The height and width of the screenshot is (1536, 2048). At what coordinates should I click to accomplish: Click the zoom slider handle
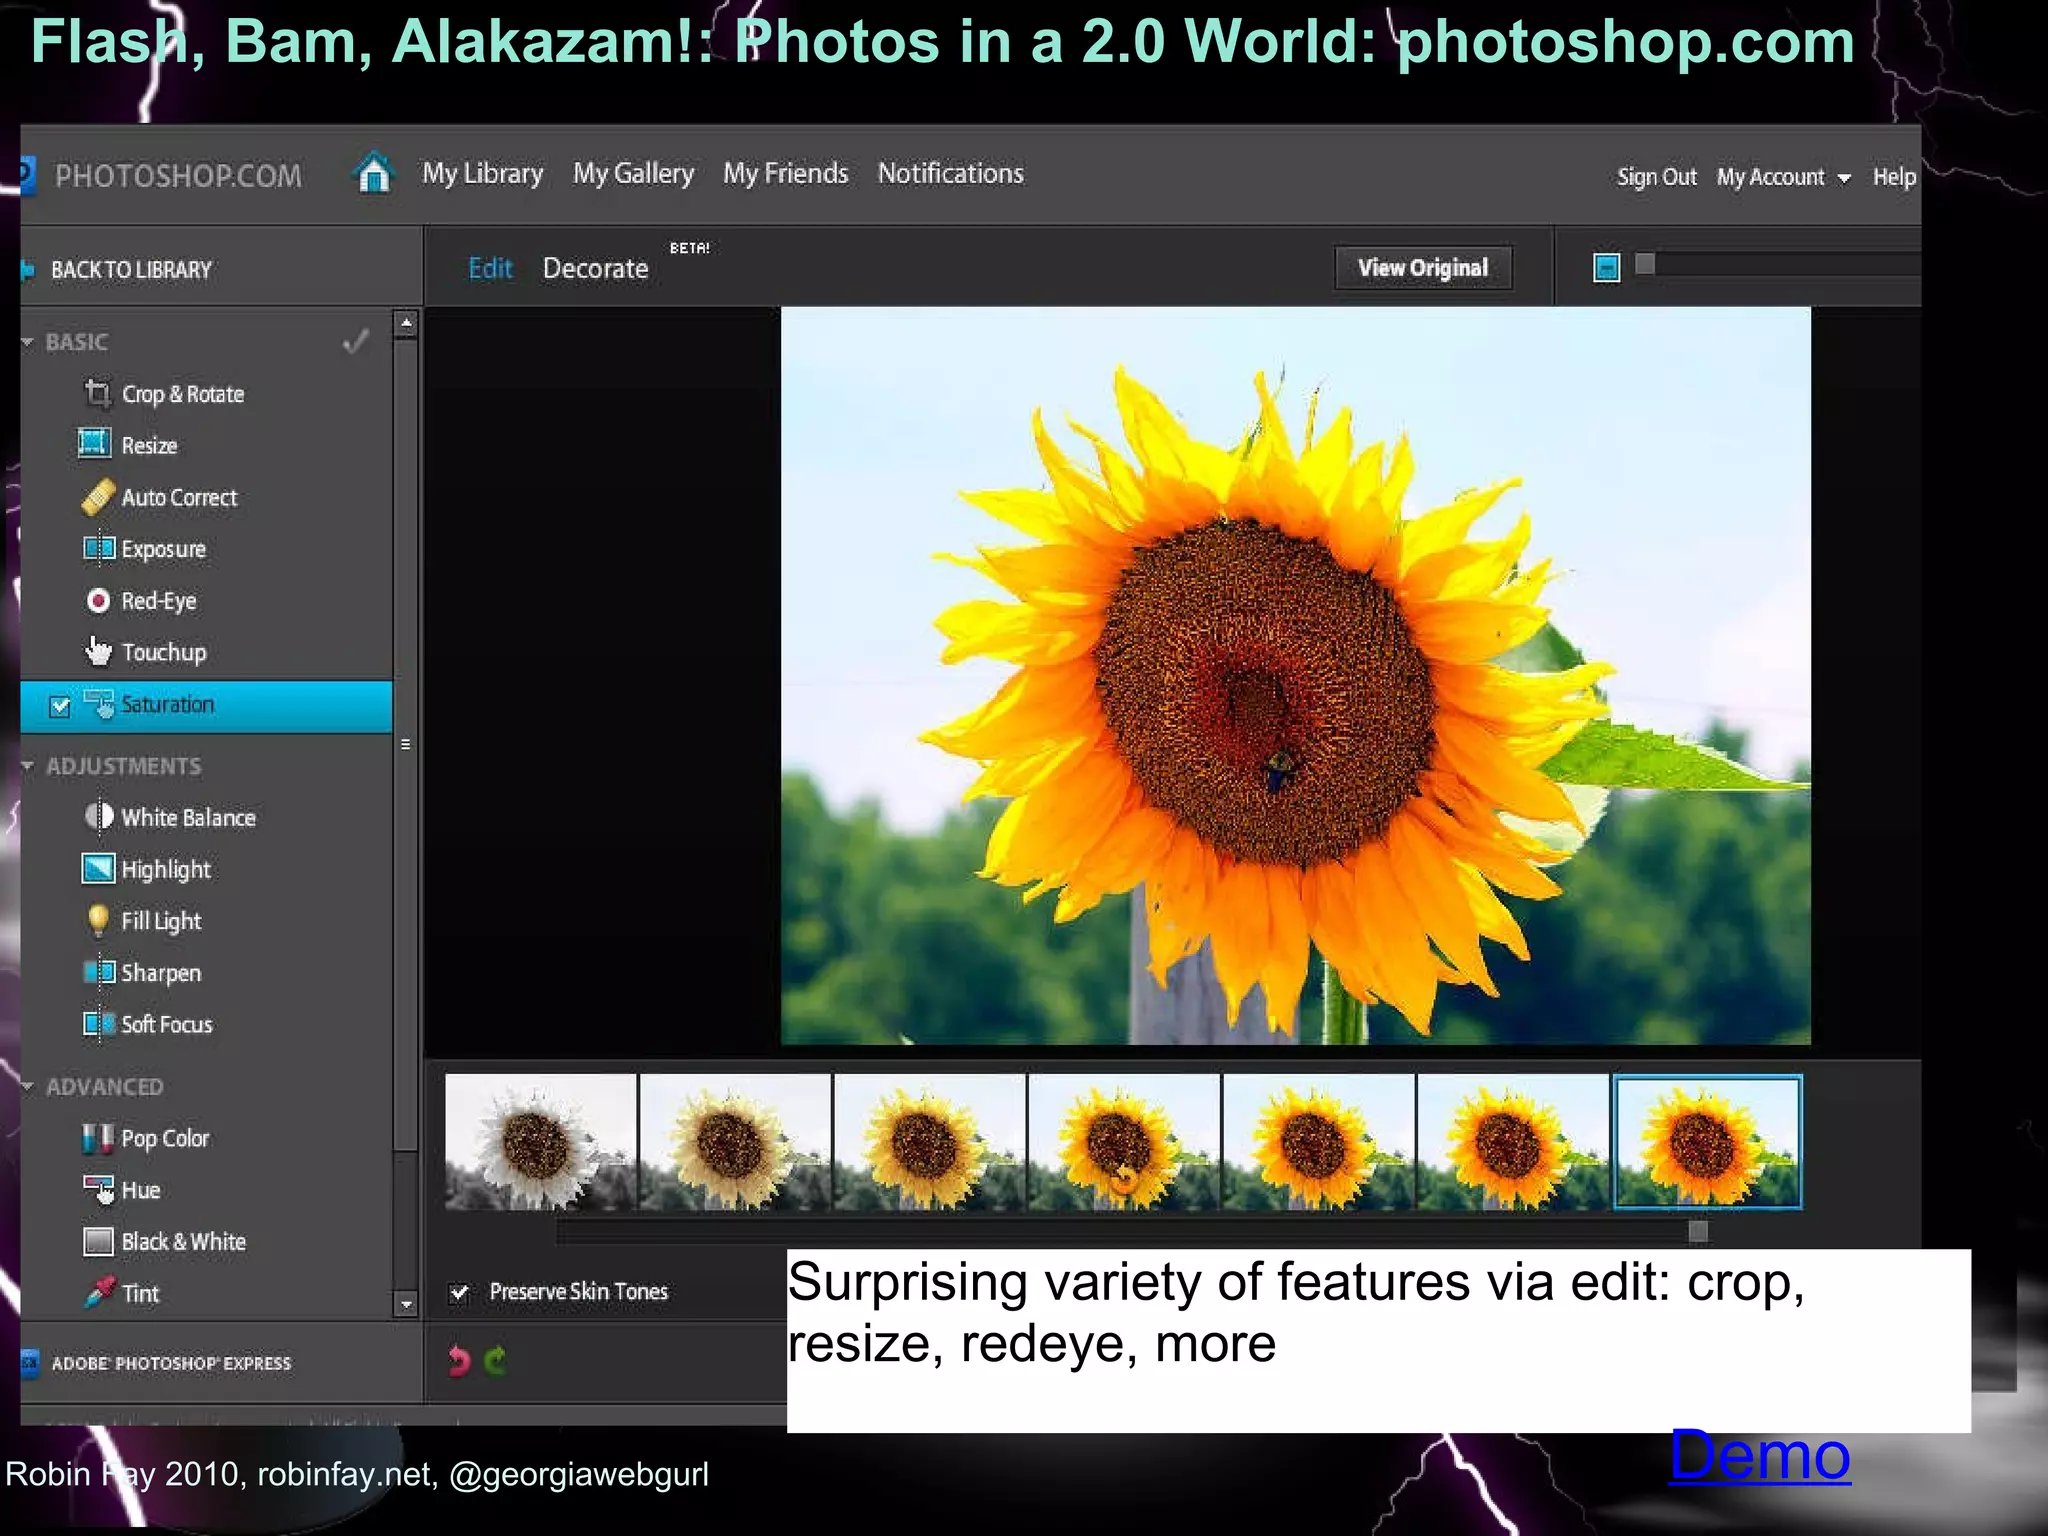point(1645,264)
